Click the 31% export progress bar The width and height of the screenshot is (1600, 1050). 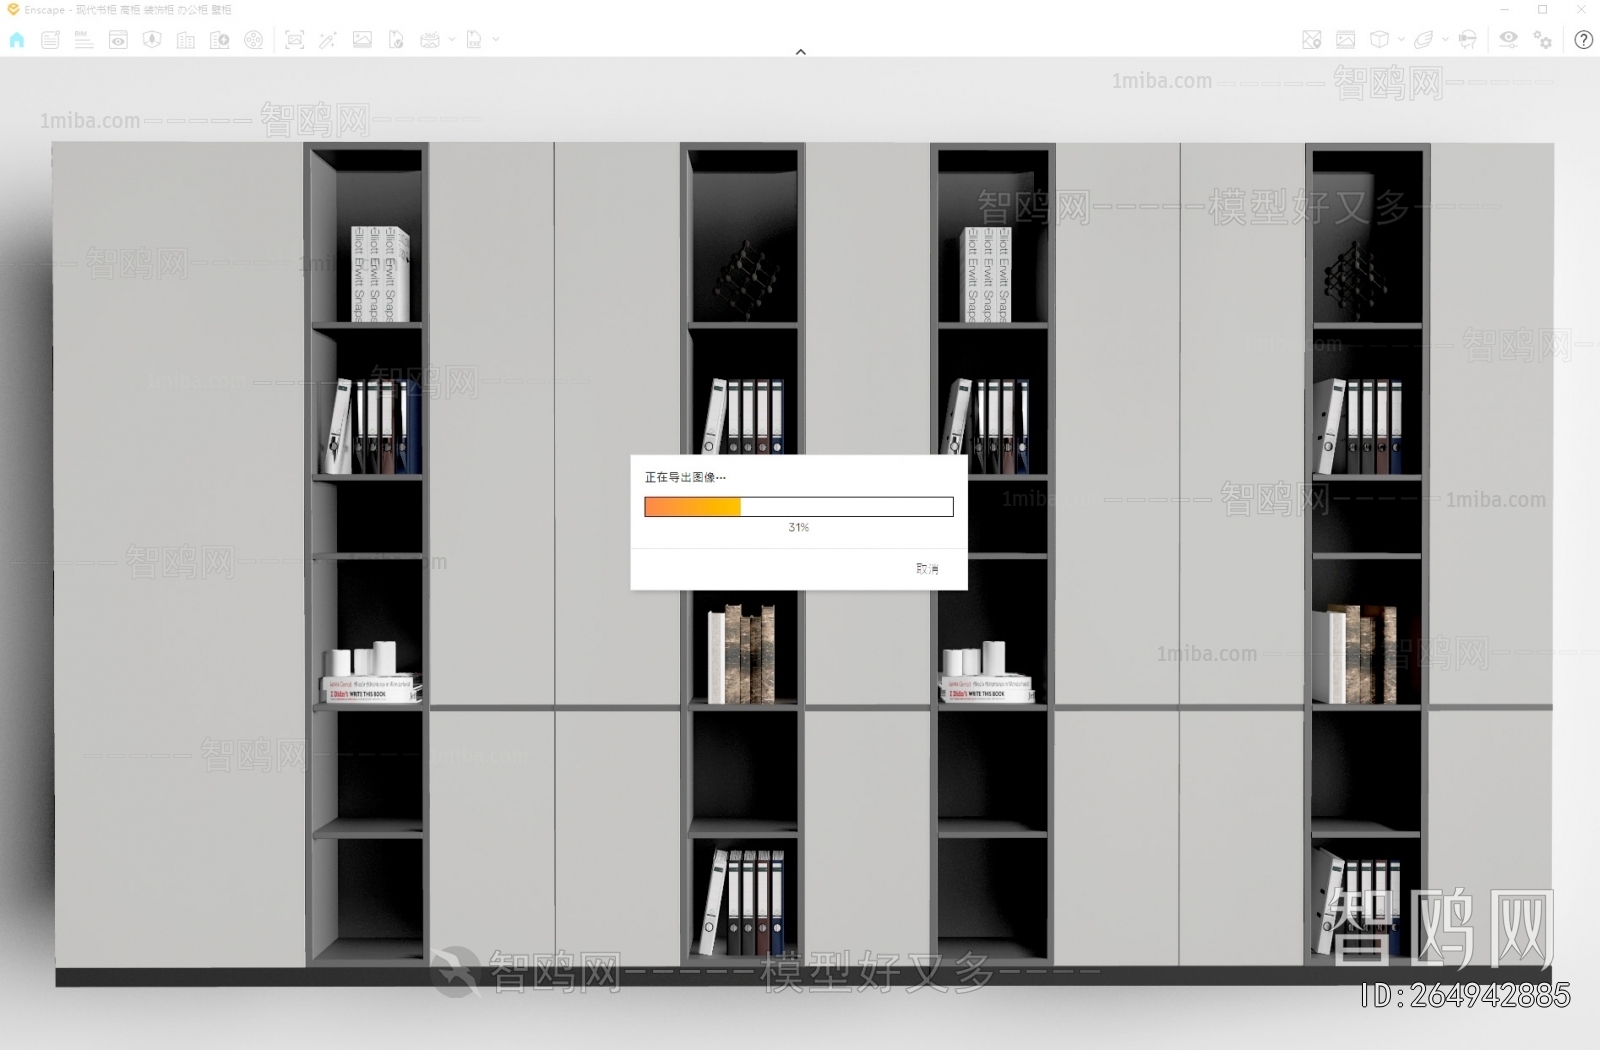[x=799, y=506]
